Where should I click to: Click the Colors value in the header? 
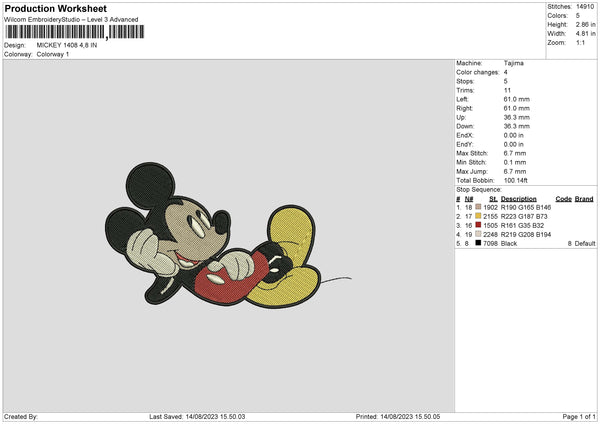click(x=578, y=16)
